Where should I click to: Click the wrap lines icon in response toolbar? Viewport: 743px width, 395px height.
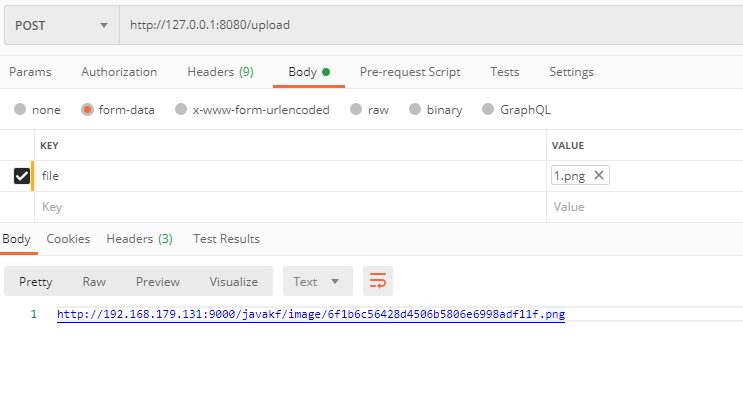[x=378, y=281]
